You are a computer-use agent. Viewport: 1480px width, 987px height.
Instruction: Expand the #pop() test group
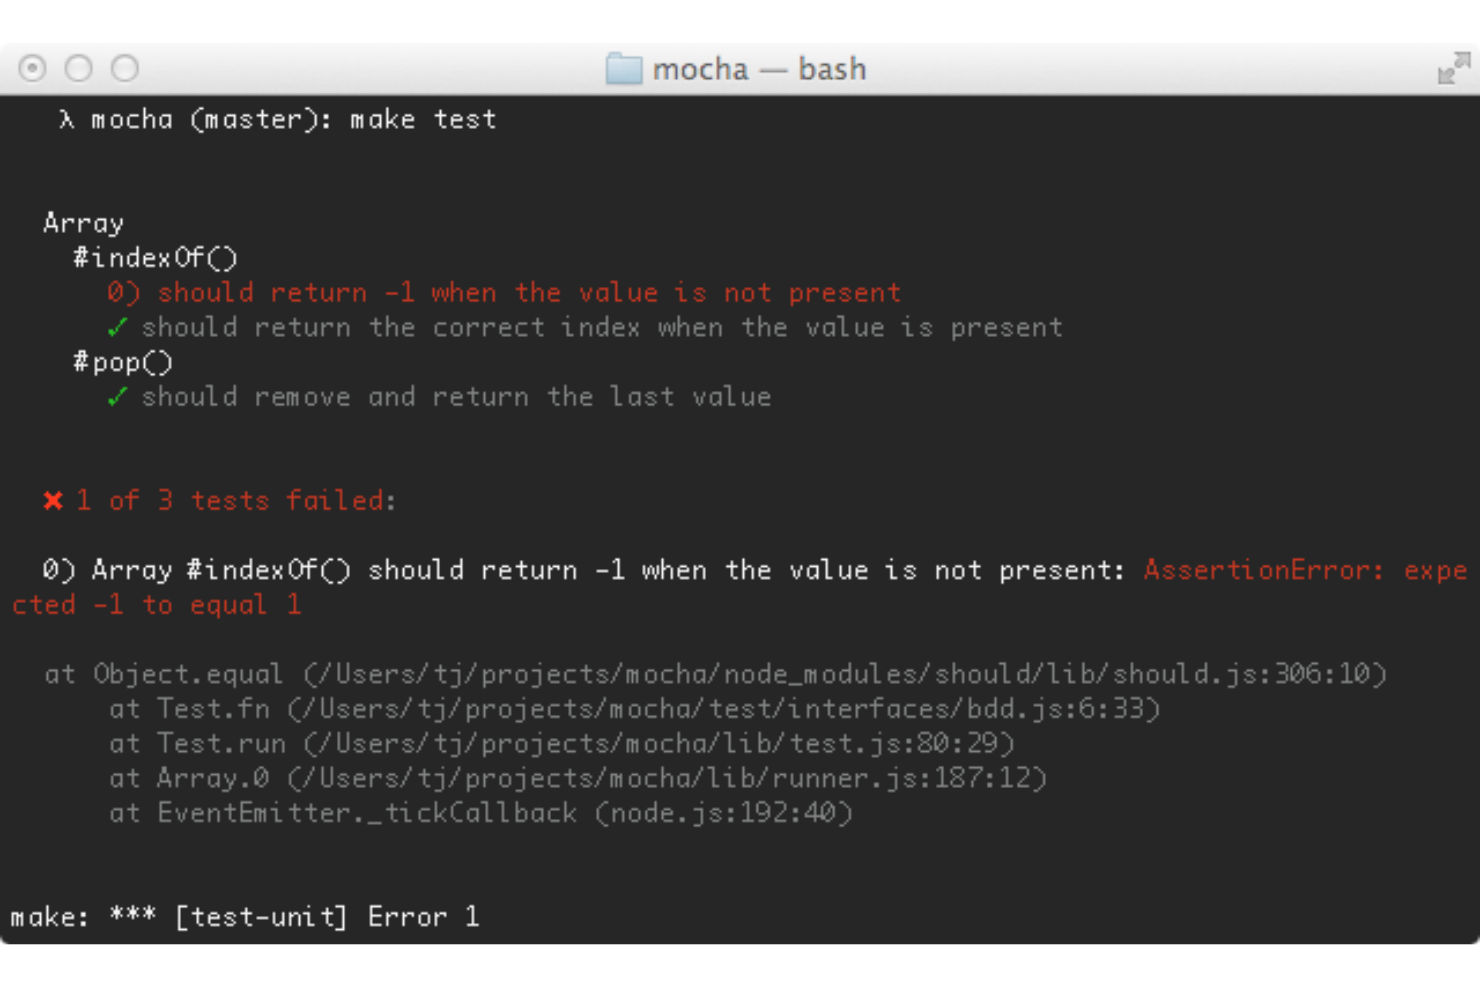click(x=122, y=362)
